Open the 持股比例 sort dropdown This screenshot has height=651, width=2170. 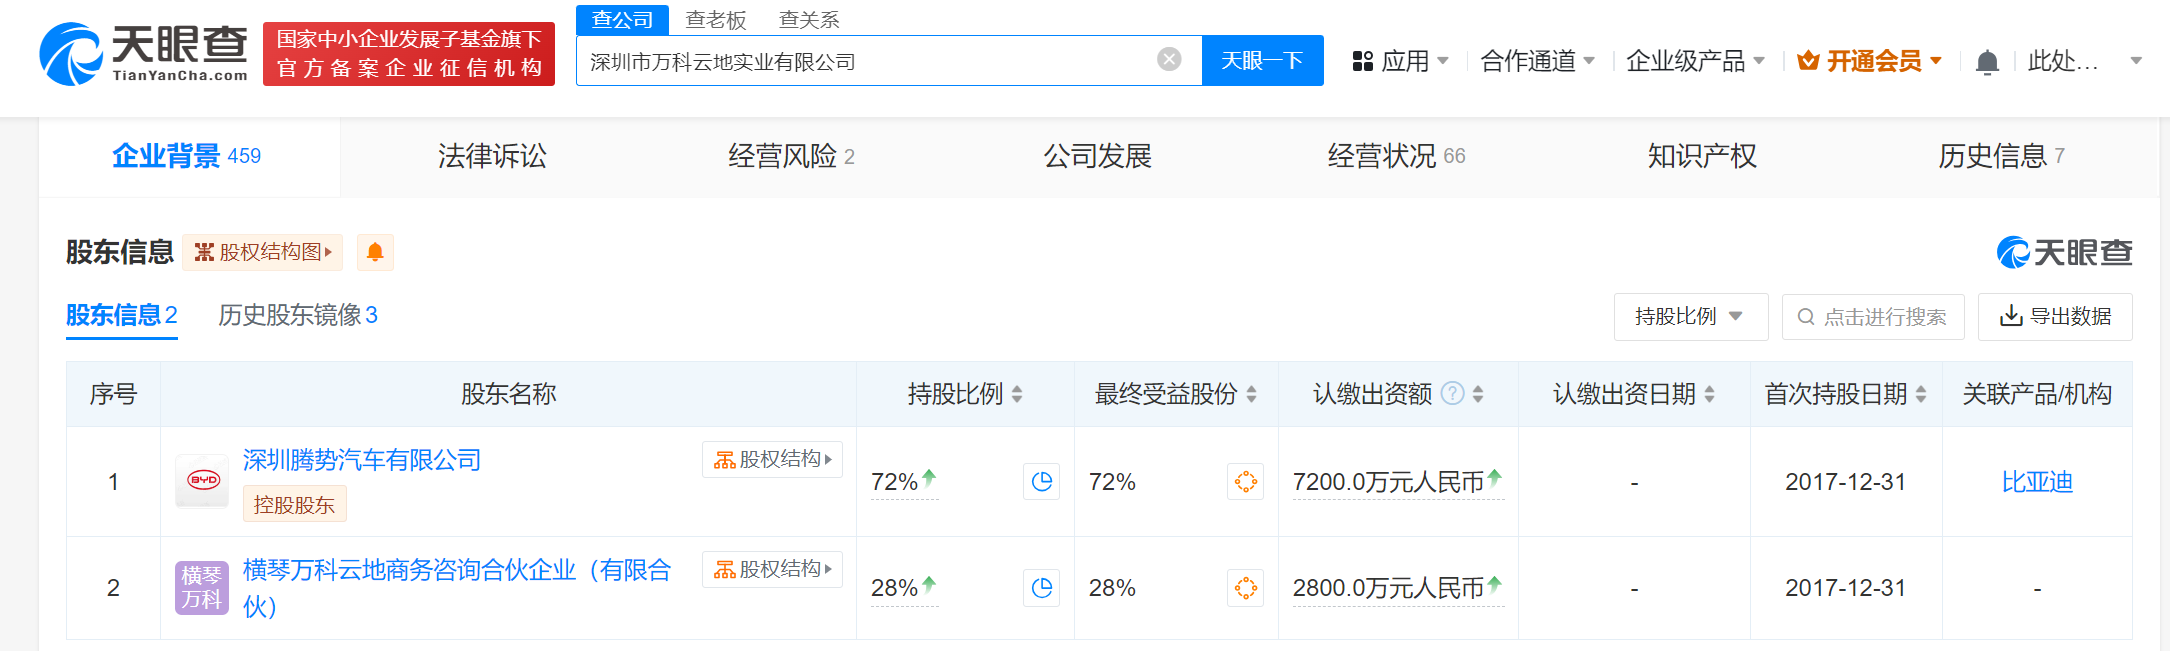click(x=1690, y=317)
